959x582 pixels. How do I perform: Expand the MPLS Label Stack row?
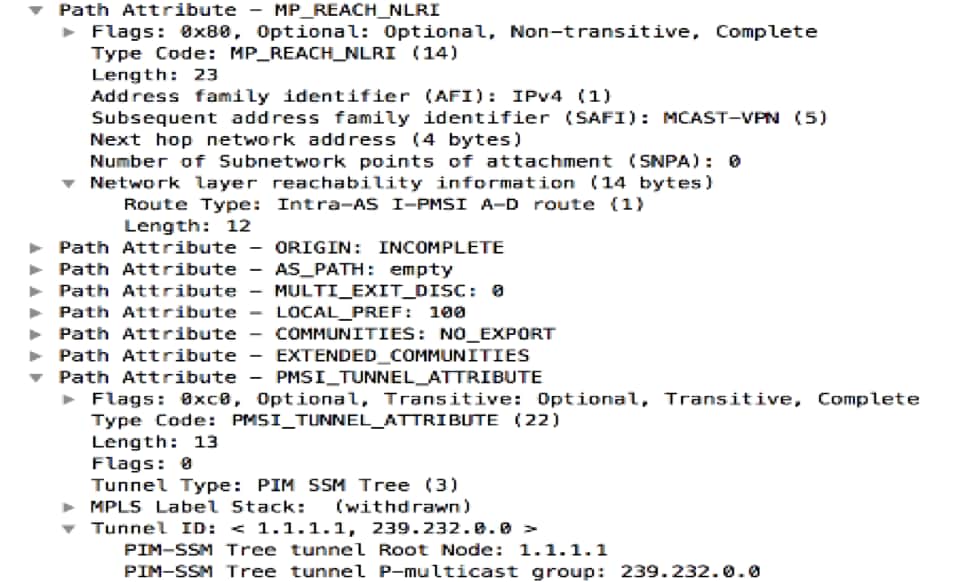pyautogui.click(x=68, y=507)
